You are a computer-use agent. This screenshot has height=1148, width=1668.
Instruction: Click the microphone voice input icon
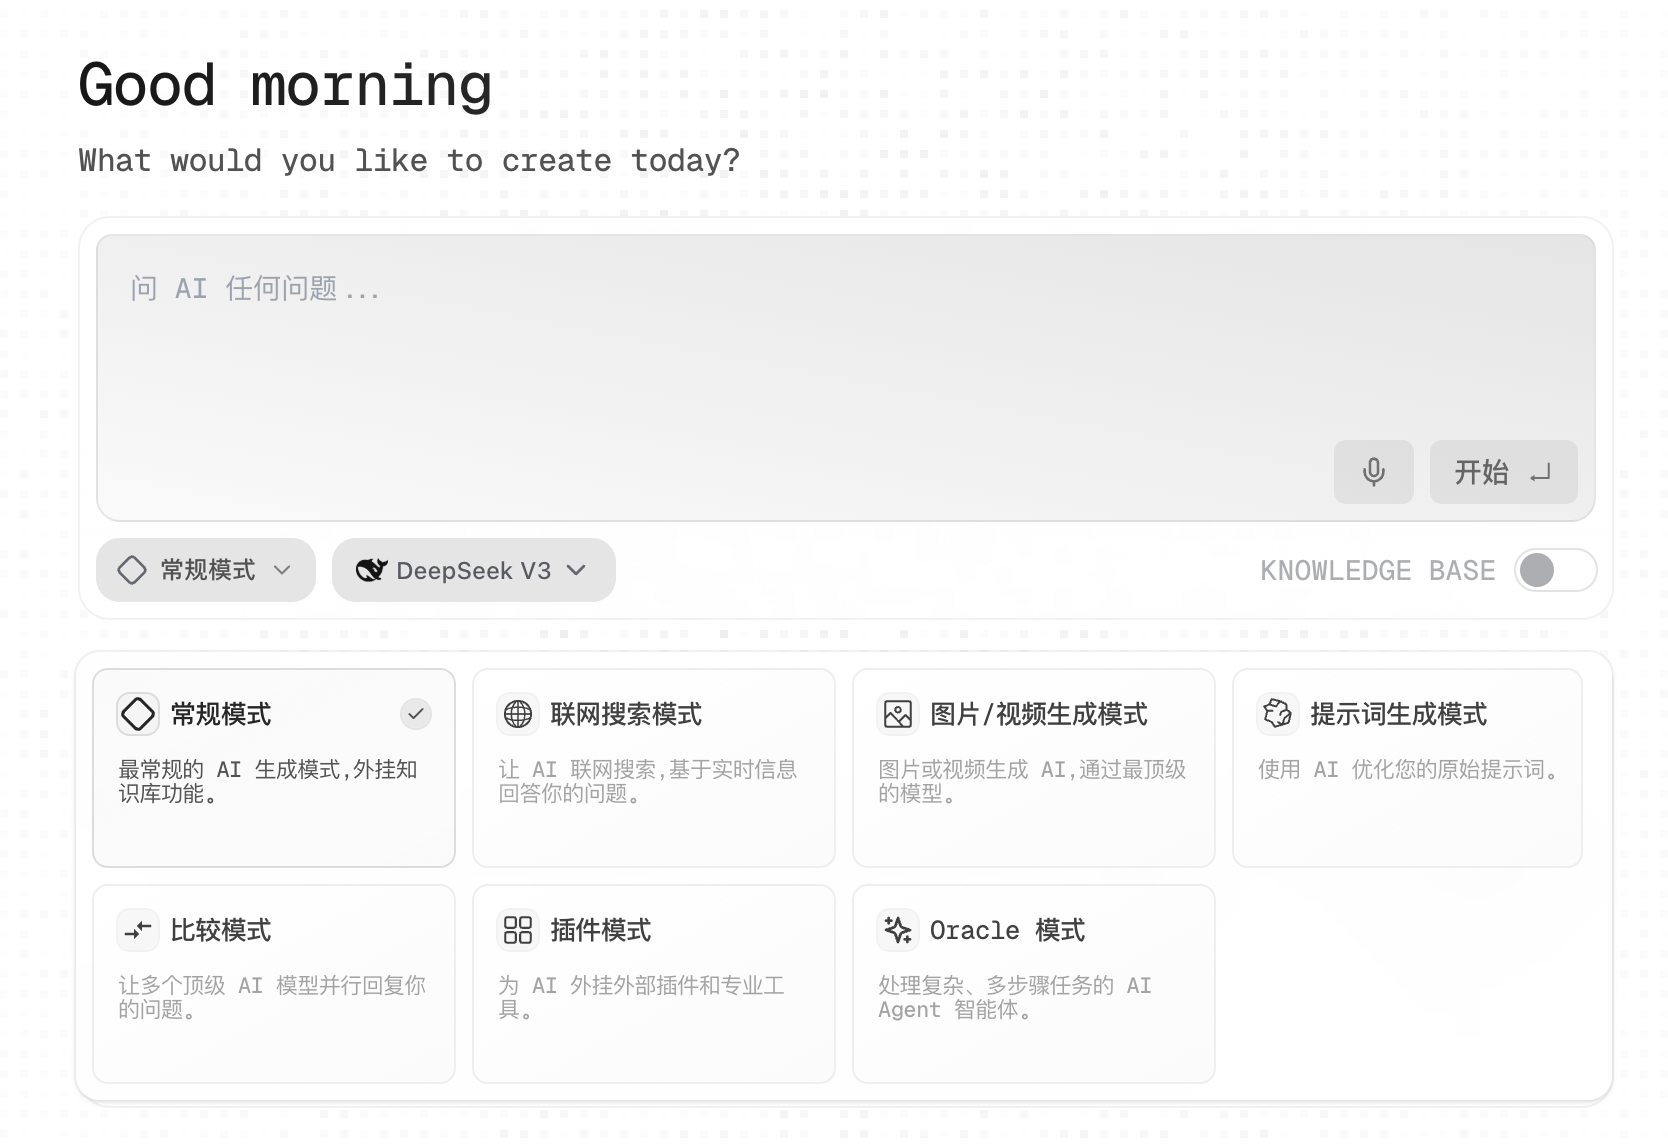coord(1373,471)
